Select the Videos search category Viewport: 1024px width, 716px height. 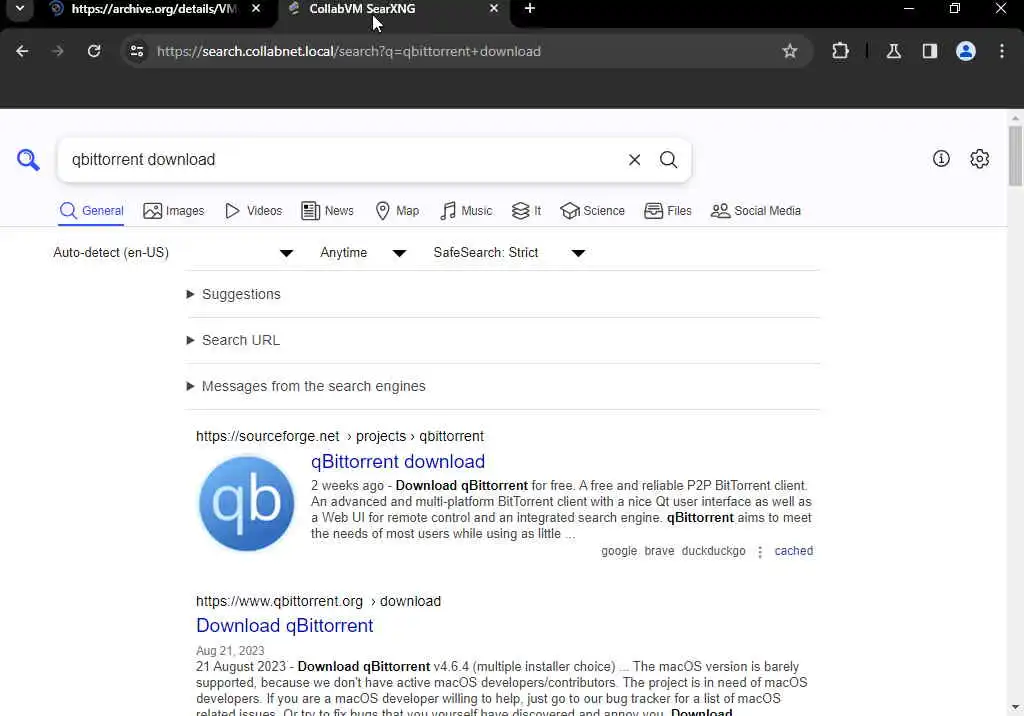click(253, 211)
